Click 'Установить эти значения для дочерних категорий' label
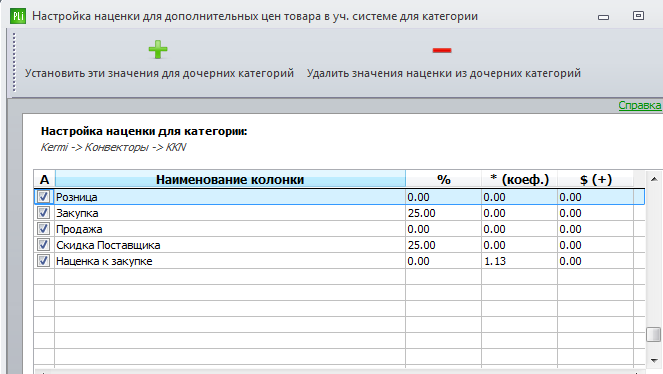This screenshot has height=374, width=663. tap(159, 73)
